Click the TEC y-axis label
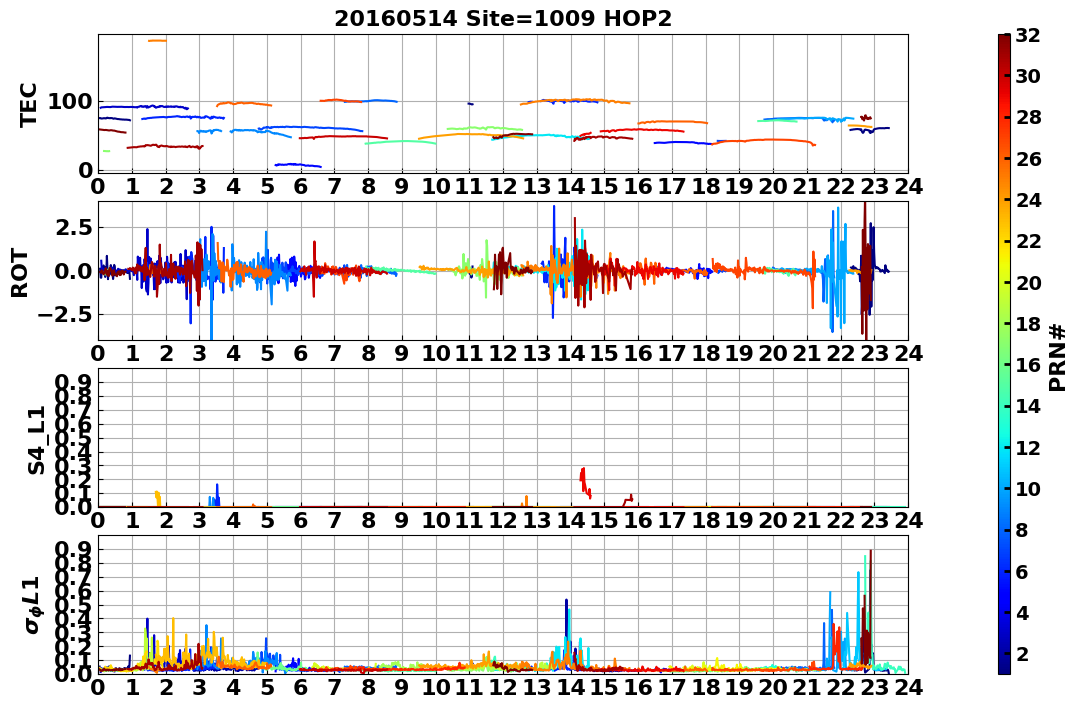This screenshot has width=1077, height=709. 28,104
